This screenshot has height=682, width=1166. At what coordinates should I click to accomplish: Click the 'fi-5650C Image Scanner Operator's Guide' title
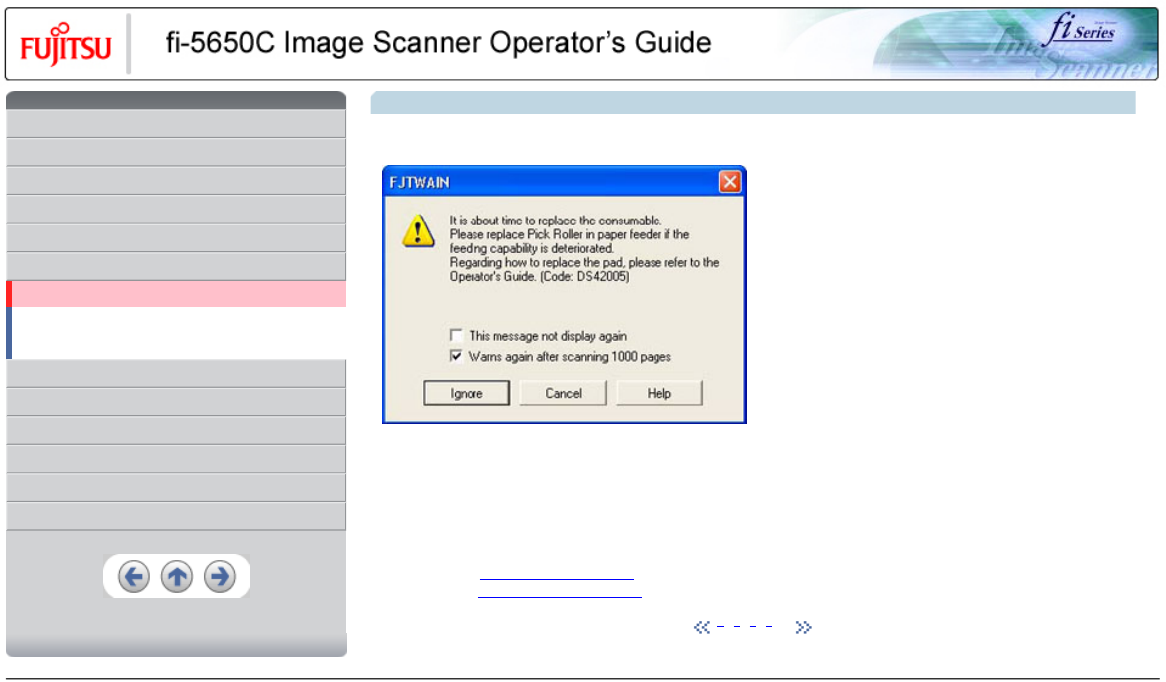click(x=438, y=42)
